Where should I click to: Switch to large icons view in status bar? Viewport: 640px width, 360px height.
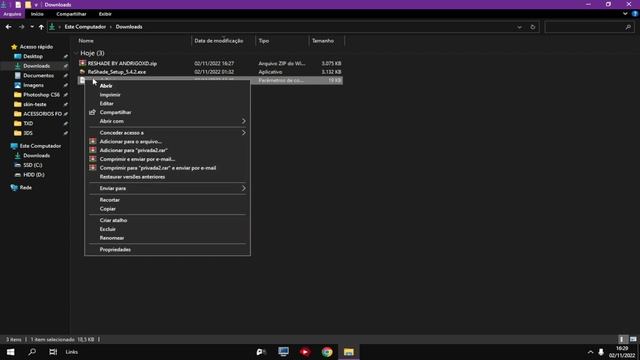tap(633, 340)
